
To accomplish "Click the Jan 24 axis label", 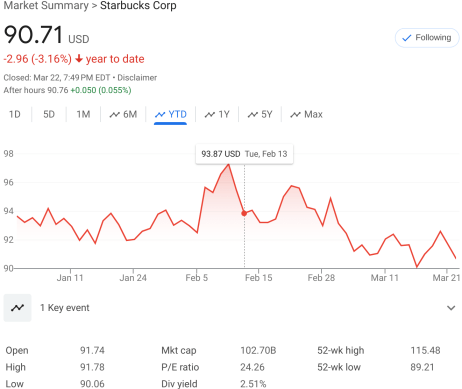I will click(x=133, y=278).
